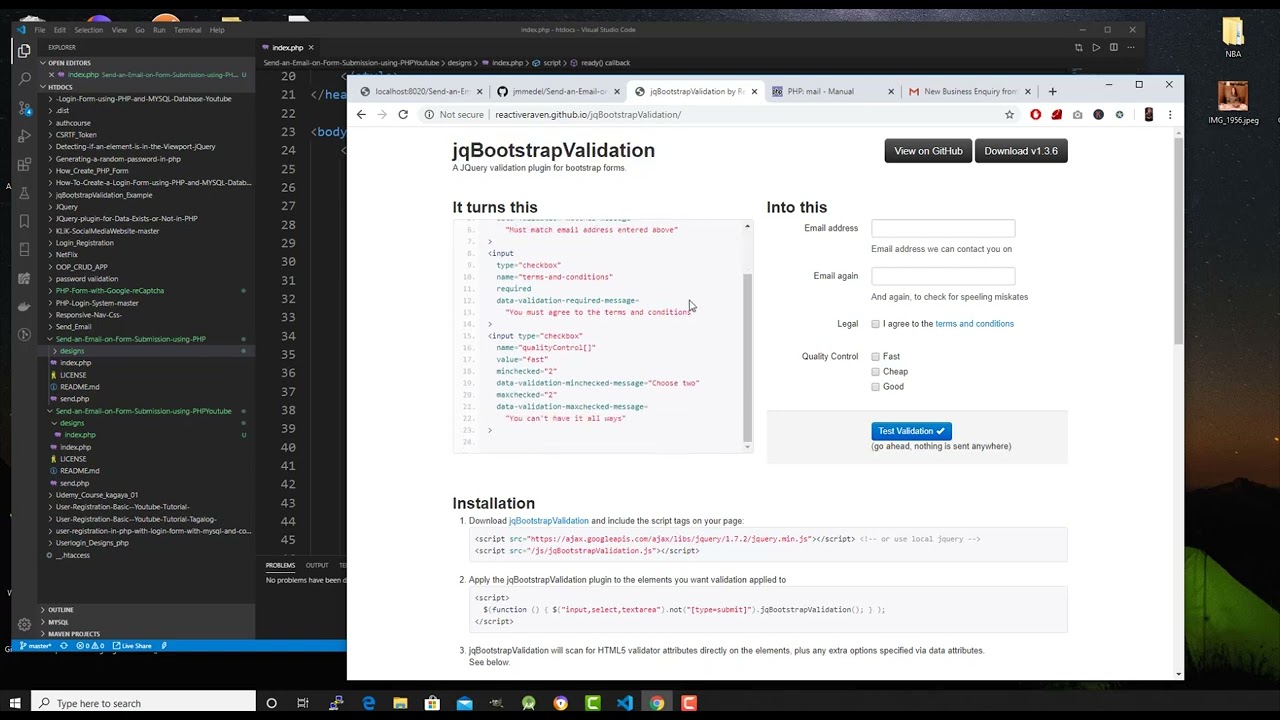1280x720 pixels.
Task: Open the File menu in VS Code
Action: point(40,30)
